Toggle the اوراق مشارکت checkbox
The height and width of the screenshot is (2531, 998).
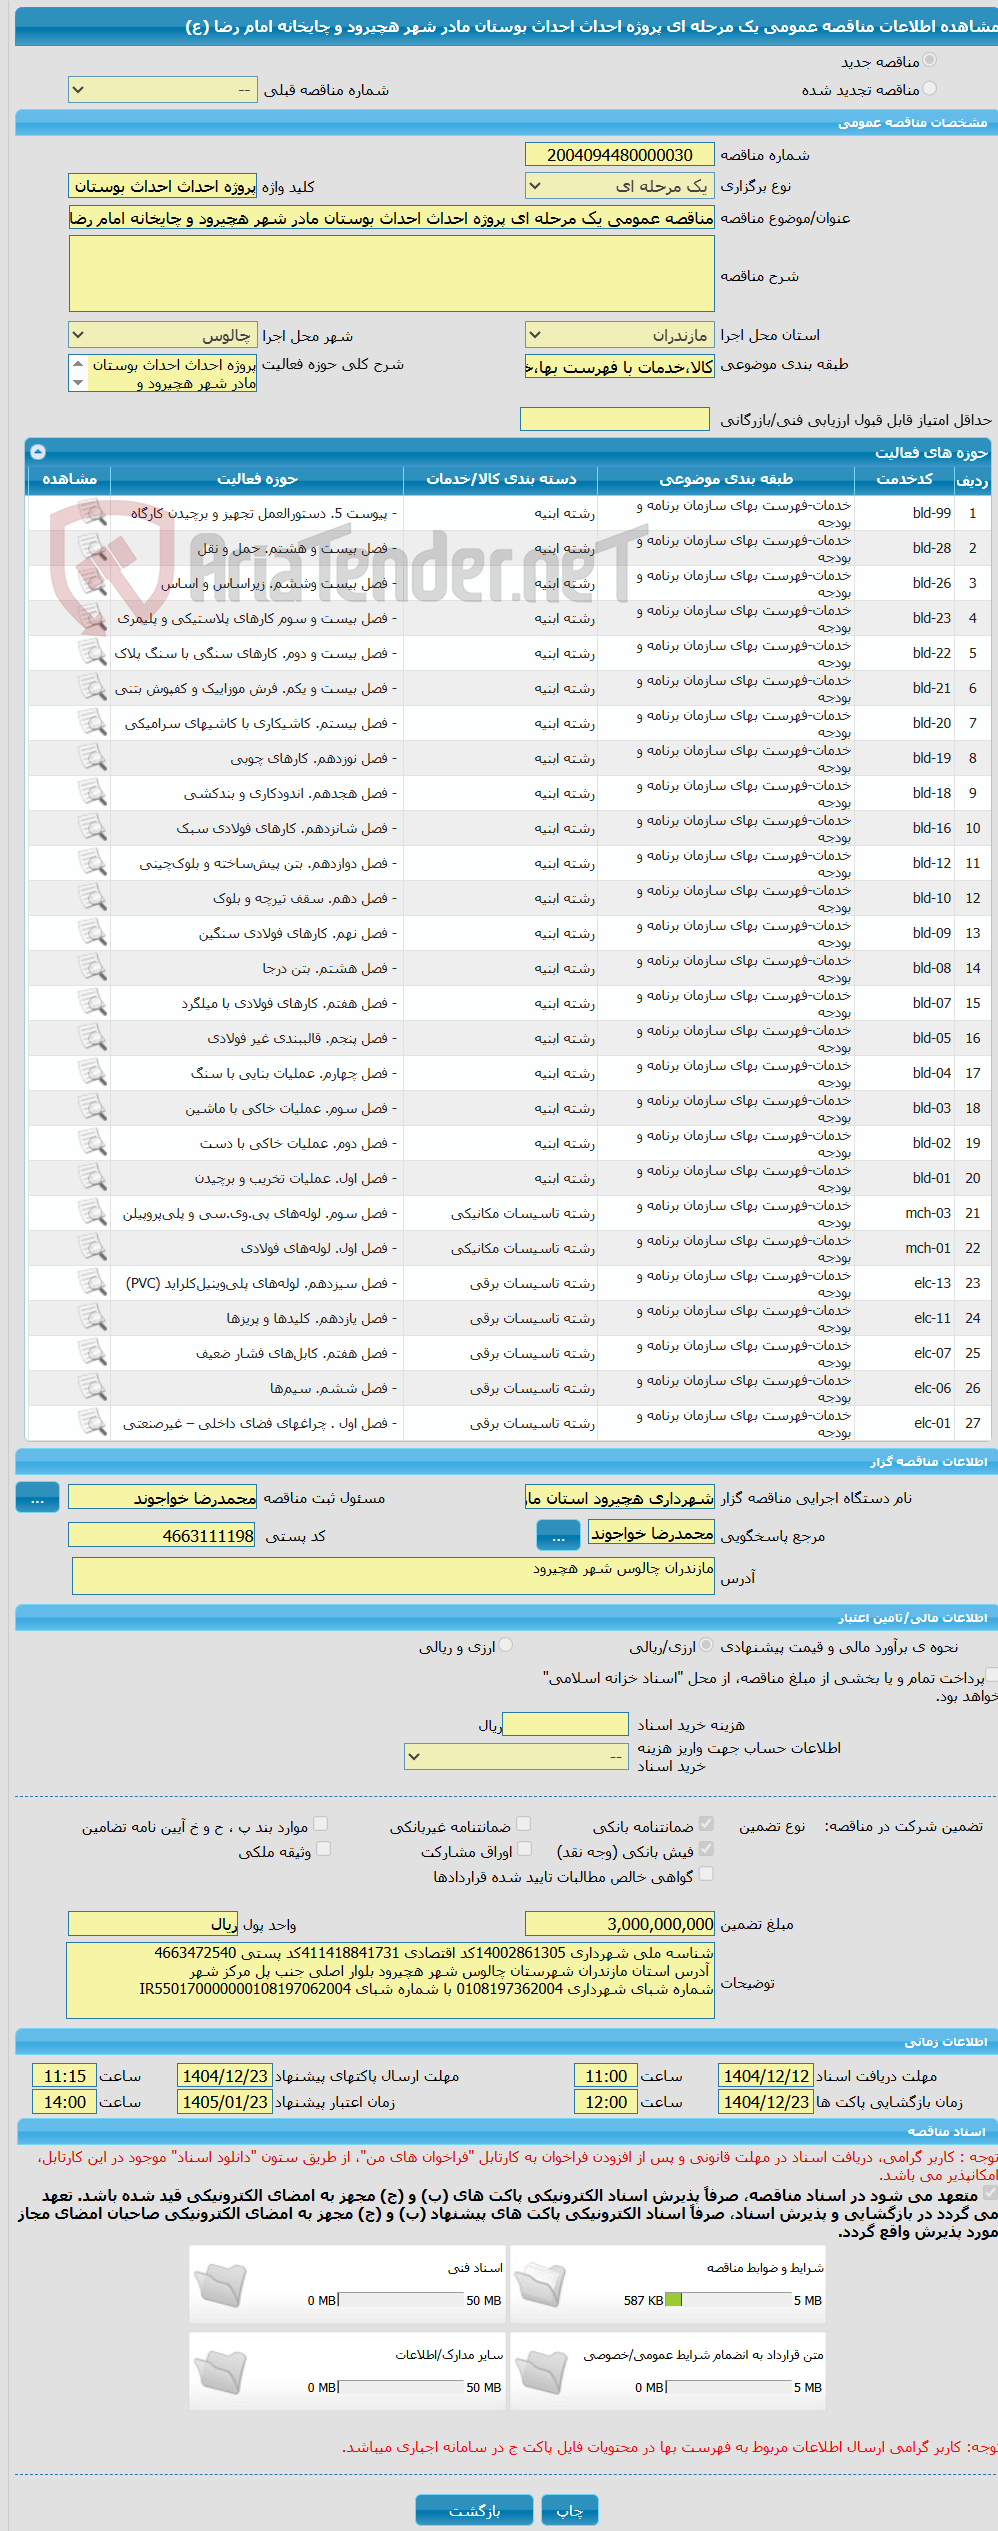click(x=524, y=1849)
